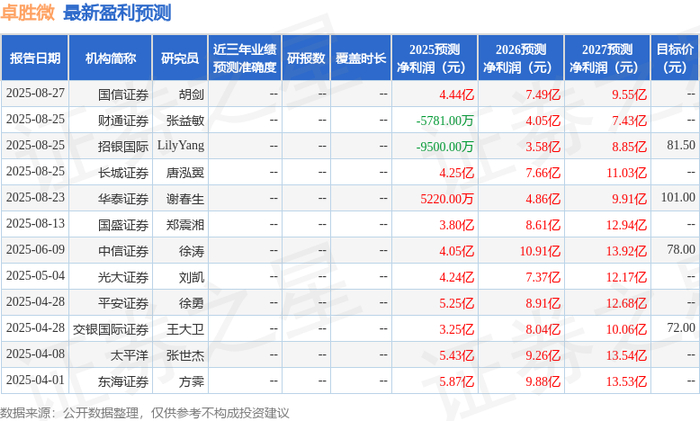Click institution 华泰证券
700x421 pixels.
(123, 199)
